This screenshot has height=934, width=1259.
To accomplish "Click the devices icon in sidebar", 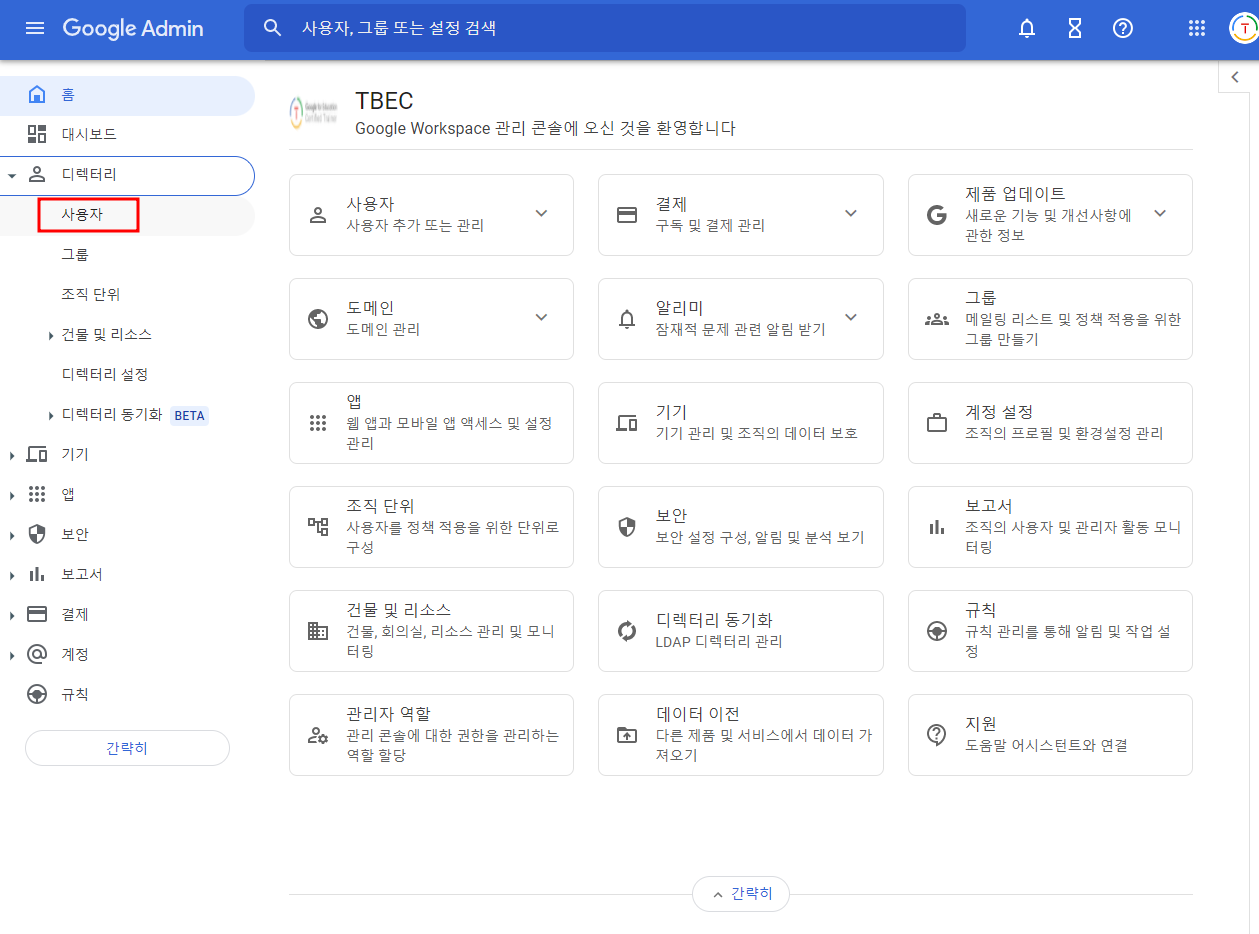I will point(37,454).
